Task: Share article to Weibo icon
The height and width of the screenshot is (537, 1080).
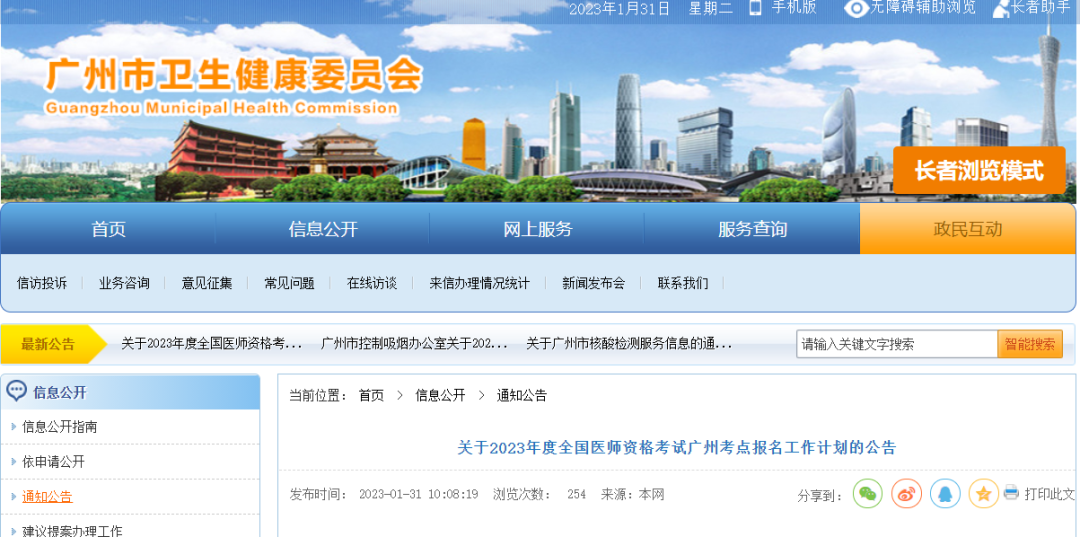Action: click(906, 494)
